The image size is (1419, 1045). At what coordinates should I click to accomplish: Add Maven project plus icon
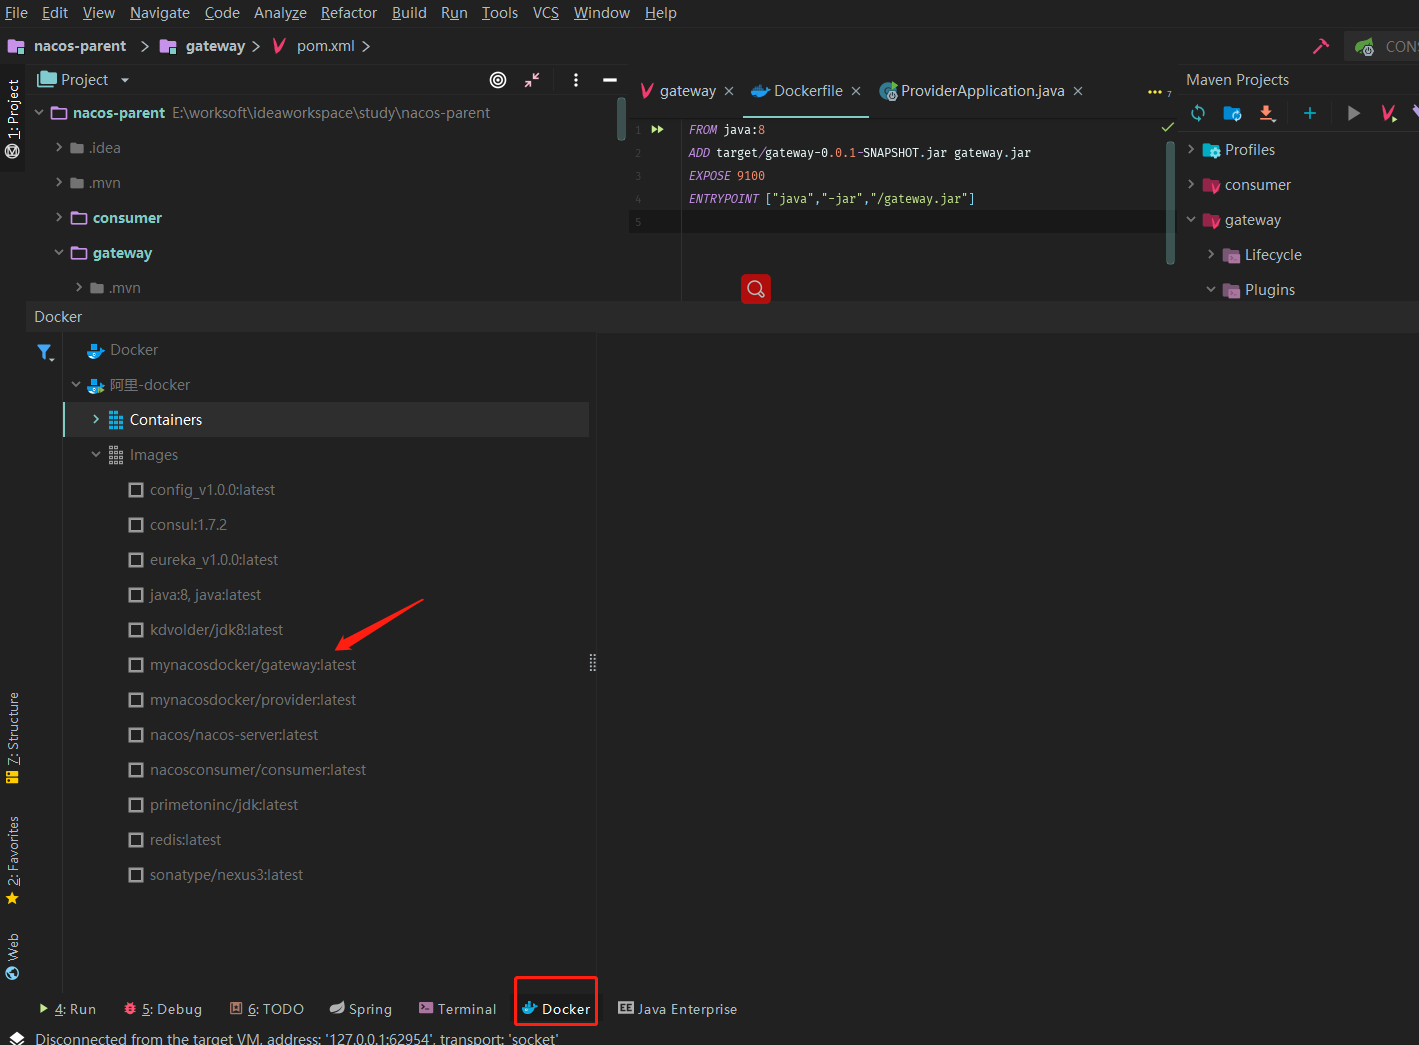1310,113
